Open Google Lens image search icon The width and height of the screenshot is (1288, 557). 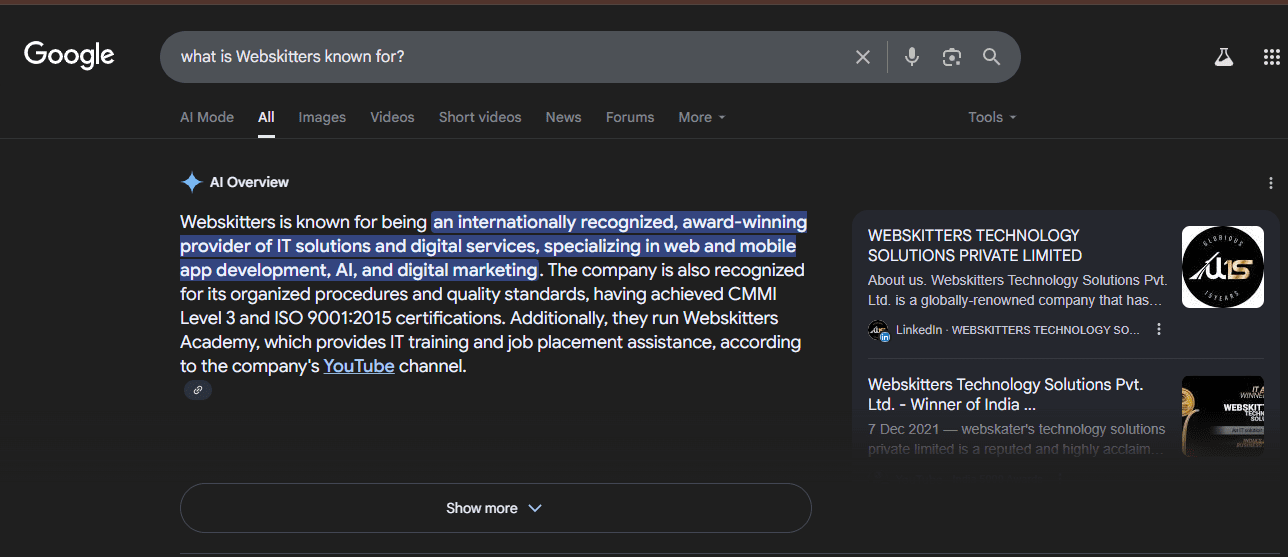tap(952, 57)
